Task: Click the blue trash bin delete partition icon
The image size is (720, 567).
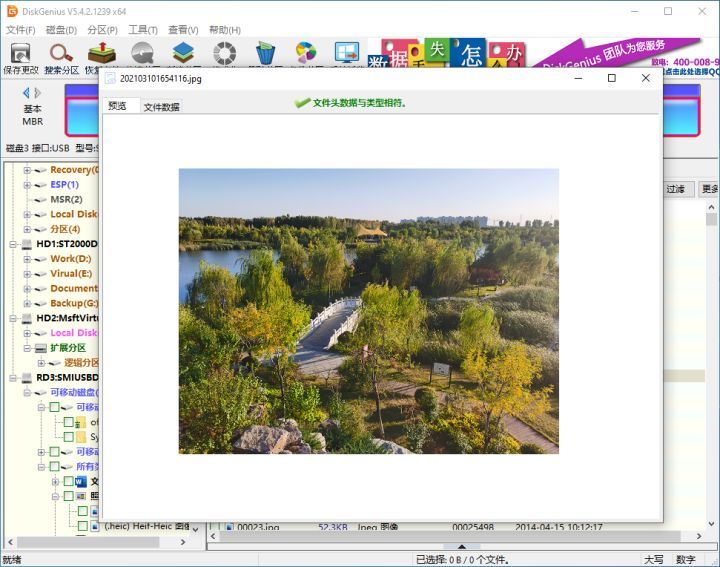Action: [265, 53]
